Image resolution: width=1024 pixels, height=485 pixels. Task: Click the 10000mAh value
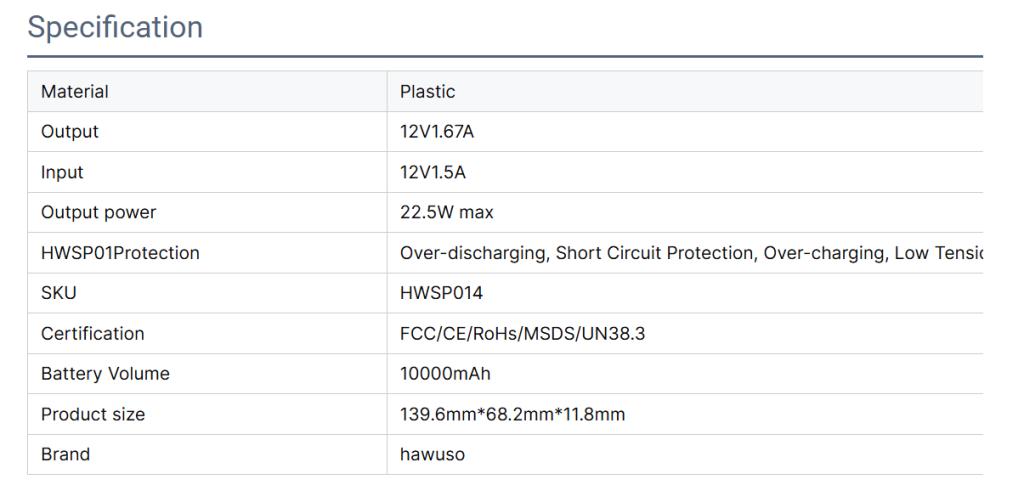(445, 374)
